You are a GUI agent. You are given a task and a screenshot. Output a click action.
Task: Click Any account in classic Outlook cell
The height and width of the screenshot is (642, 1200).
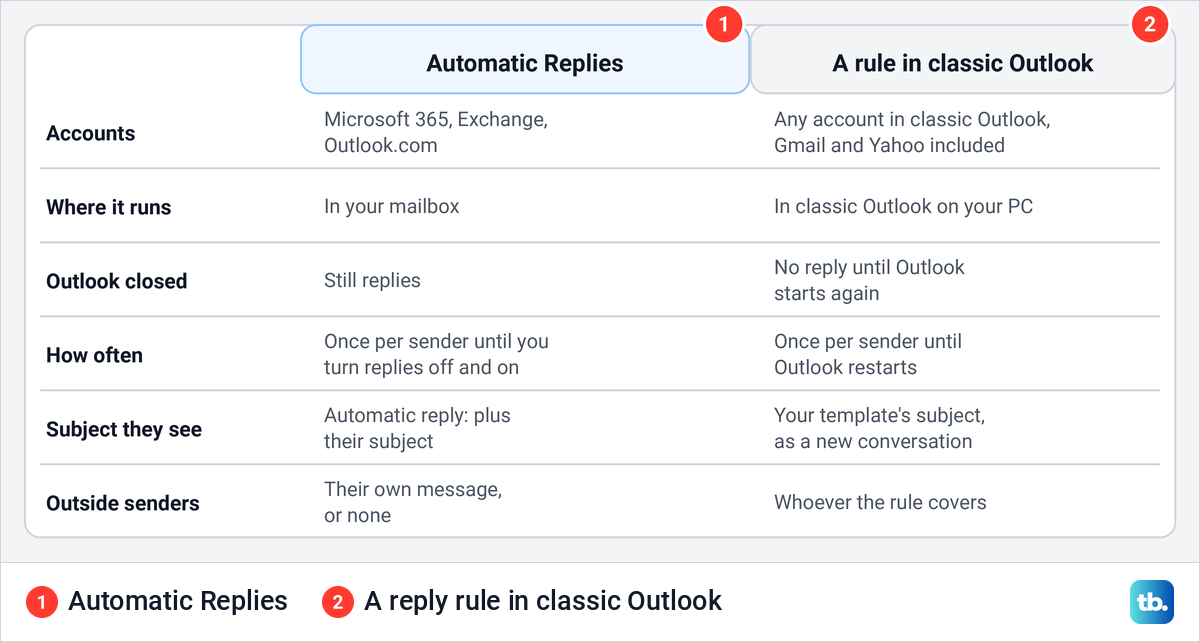[x=912, y=132]
